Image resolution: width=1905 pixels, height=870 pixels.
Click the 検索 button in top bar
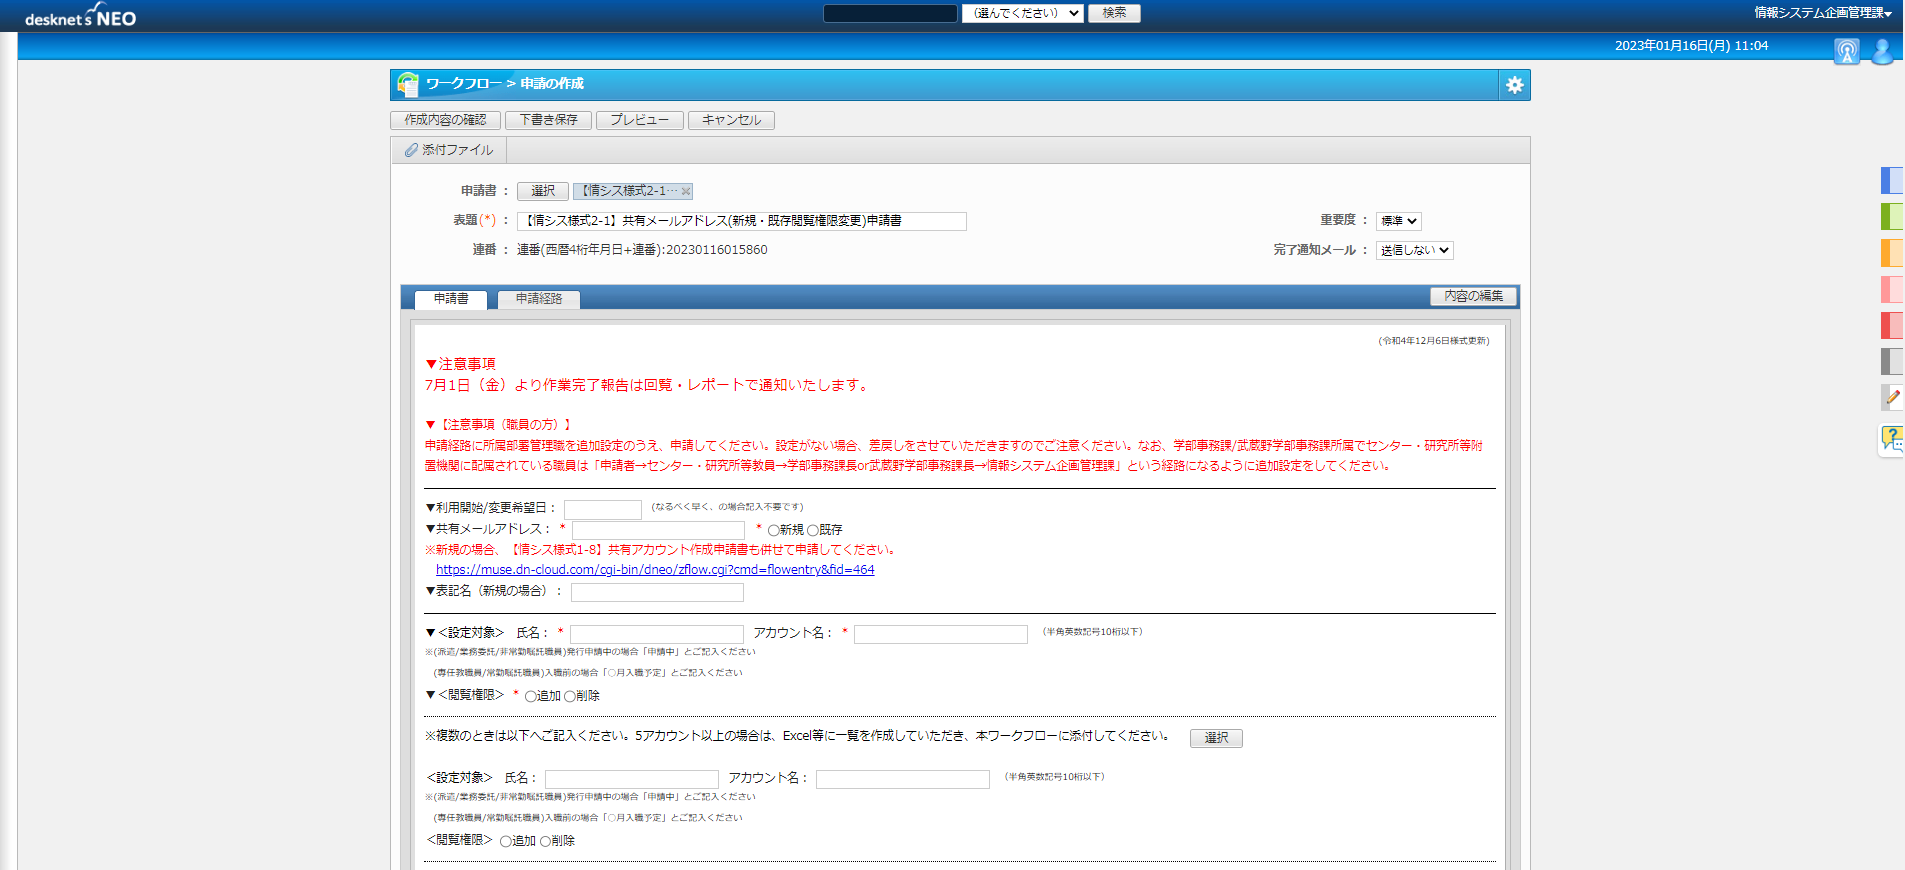click(x=1114, y=13)
